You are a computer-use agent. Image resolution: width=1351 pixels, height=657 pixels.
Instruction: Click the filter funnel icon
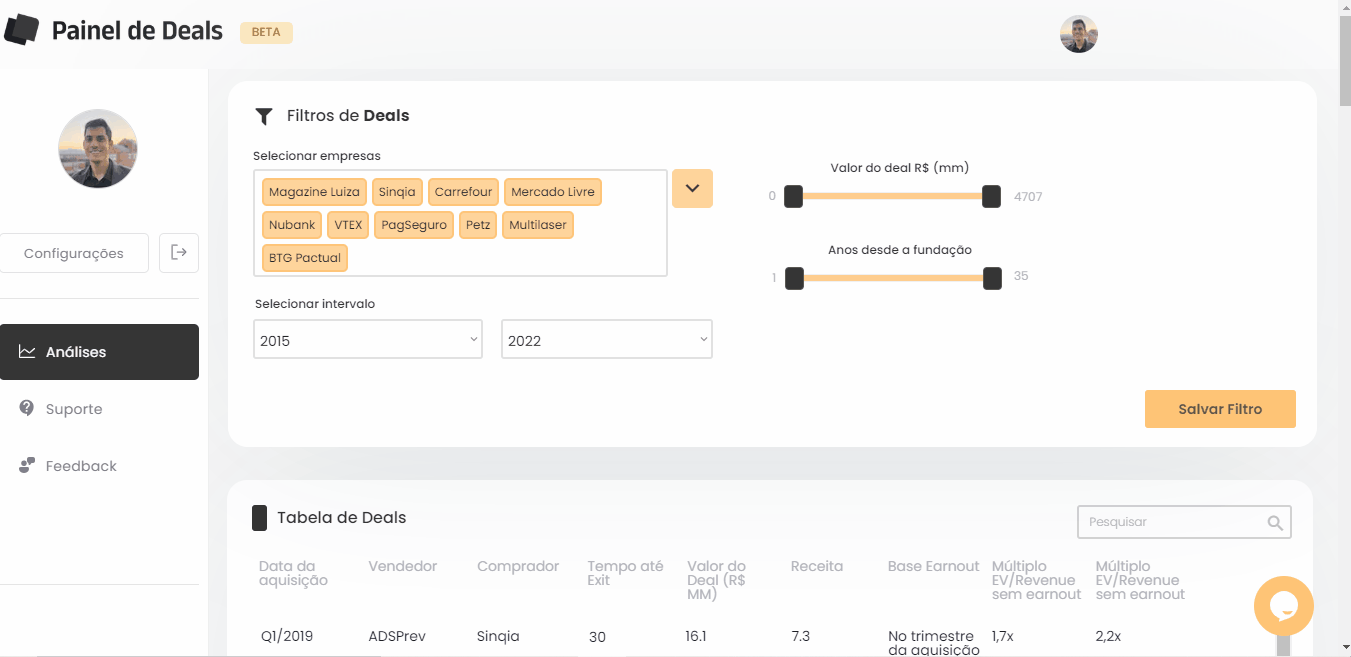[263, 116]
